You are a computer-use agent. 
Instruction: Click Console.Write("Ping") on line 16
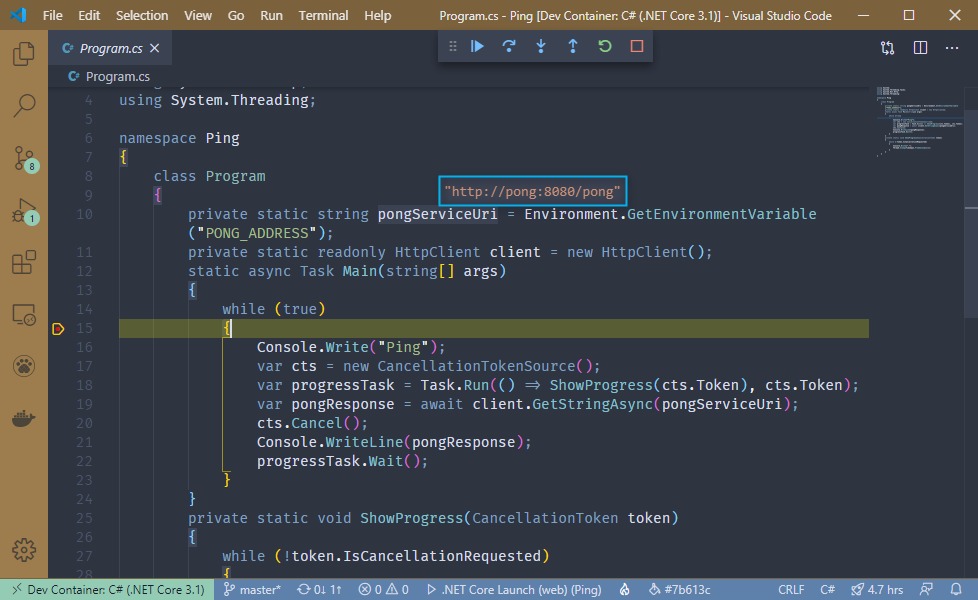tap(351, 347)
